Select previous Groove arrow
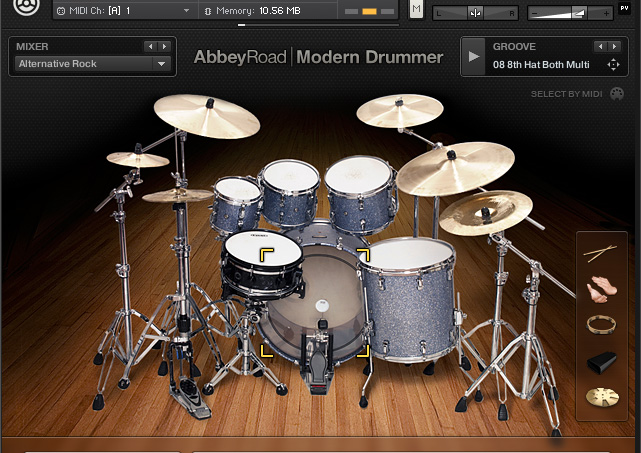The image size is (641, 453). 600,47
